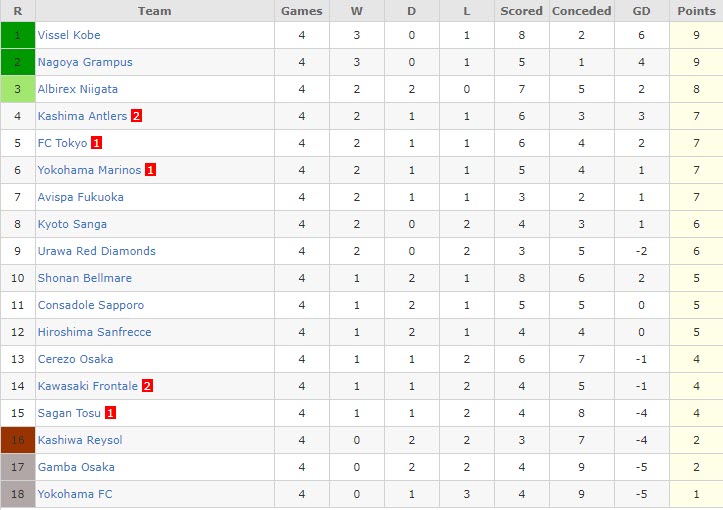The width and height of the screenshot is (723, 510).
Task: Sort the table by Points column header
Action: click(x=696, y=11)
